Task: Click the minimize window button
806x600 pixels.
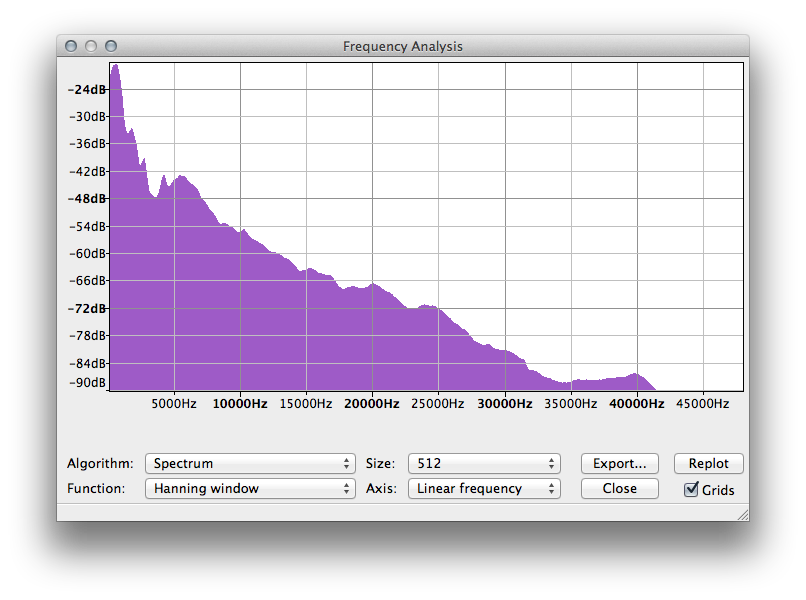Action: pos(91,46)
